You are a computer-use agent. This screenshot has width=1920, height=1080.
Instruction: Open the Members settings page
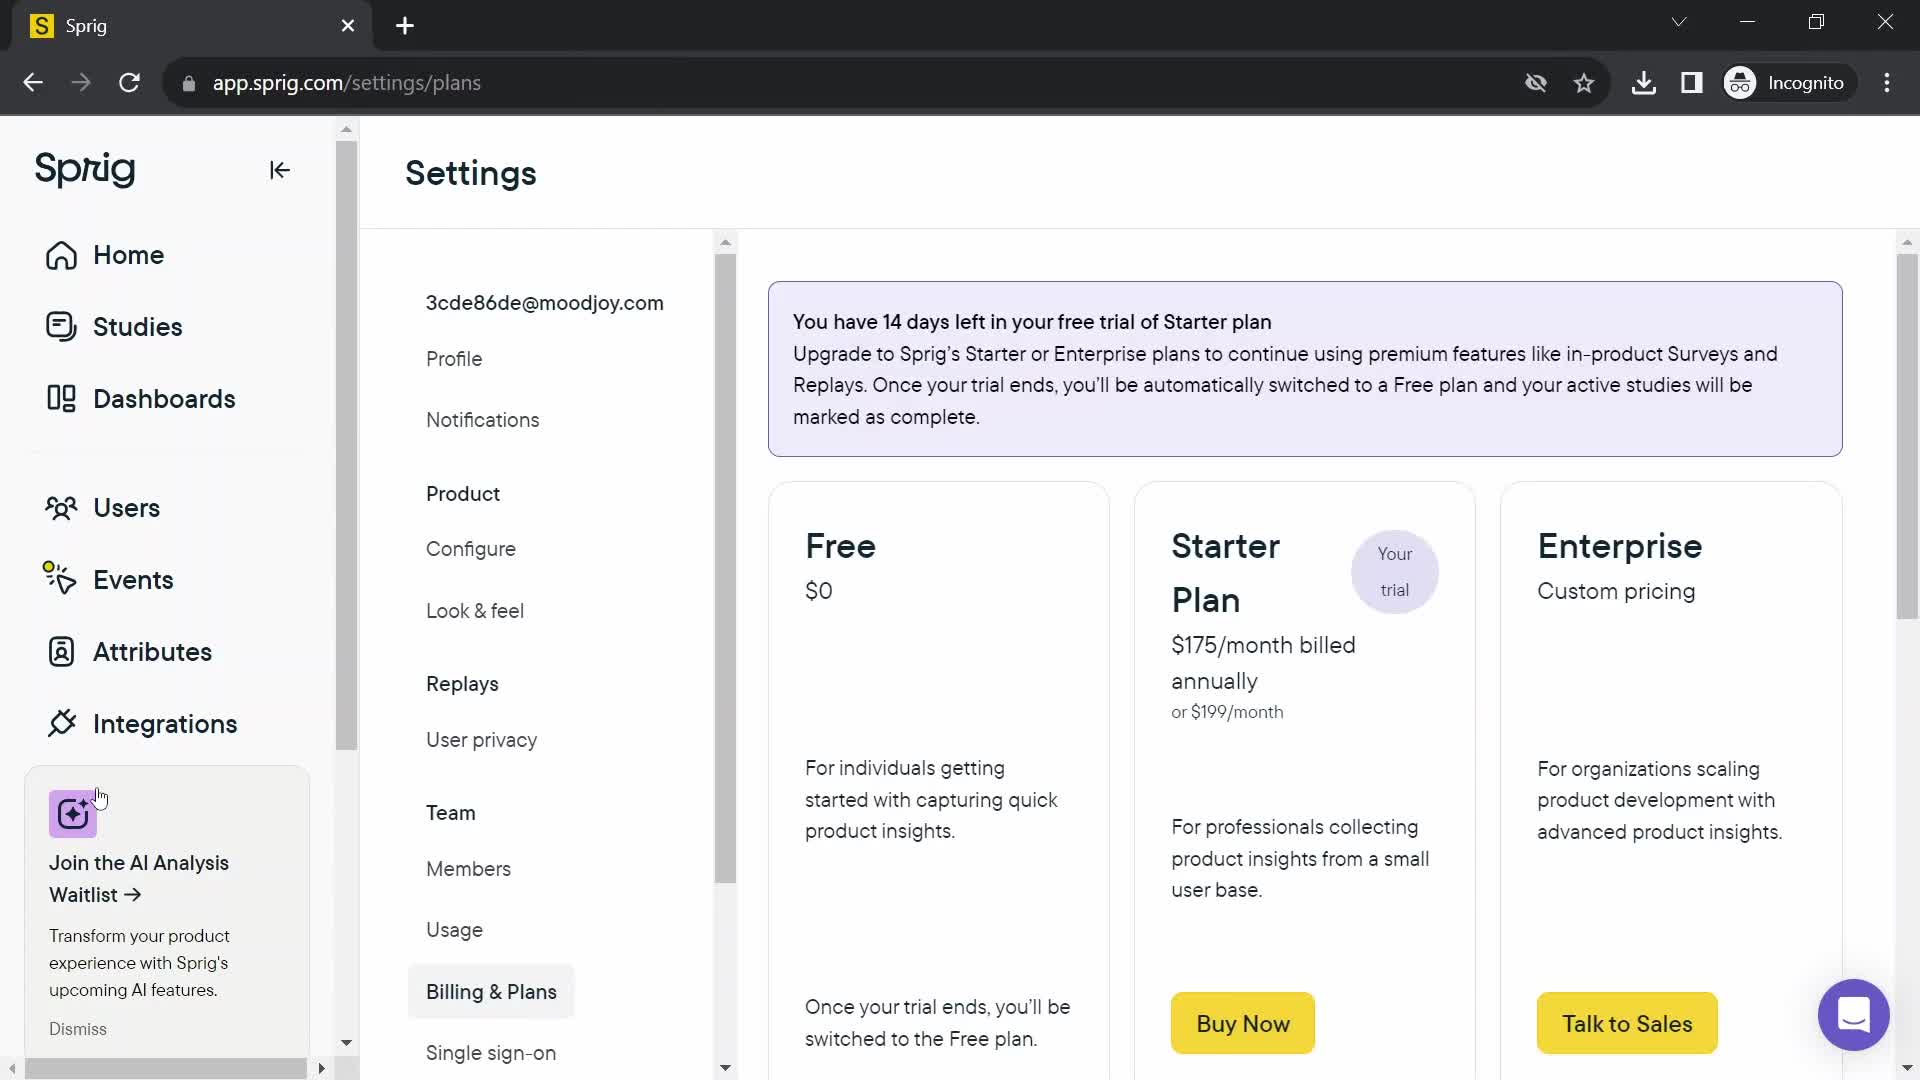469,869
